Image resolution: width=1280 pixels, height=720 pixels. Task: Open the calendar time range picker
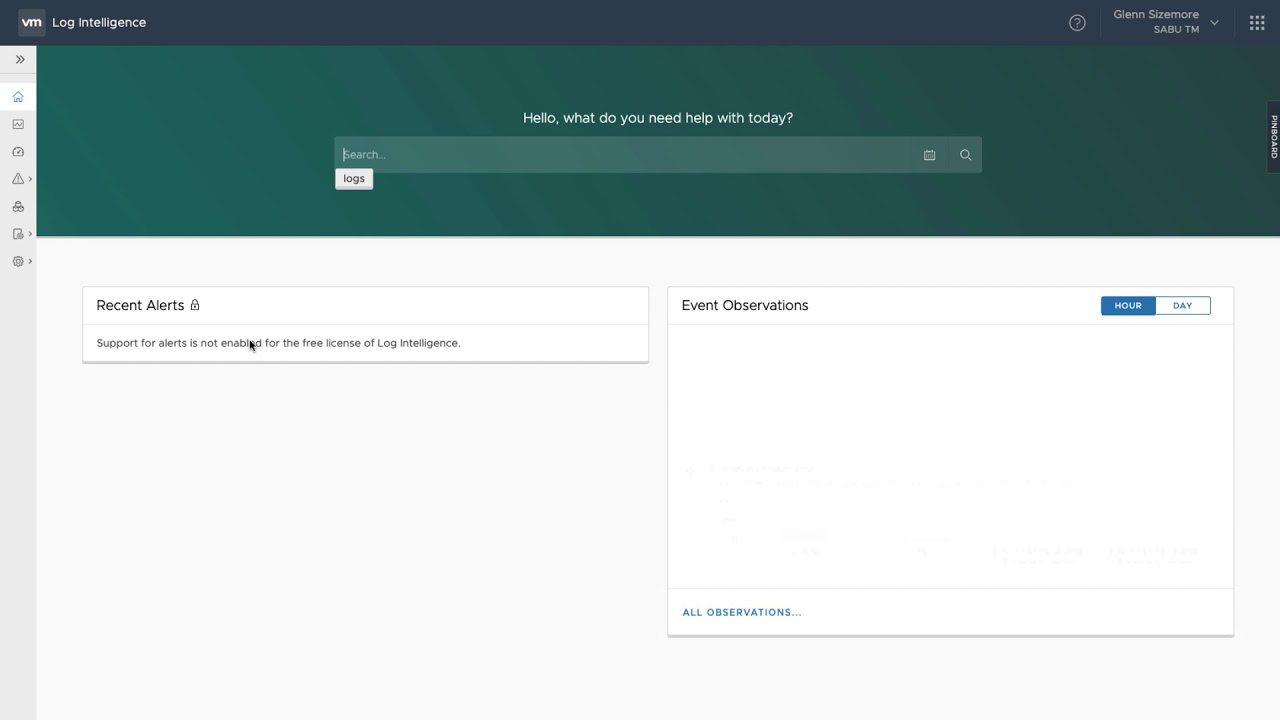point(929,155)
